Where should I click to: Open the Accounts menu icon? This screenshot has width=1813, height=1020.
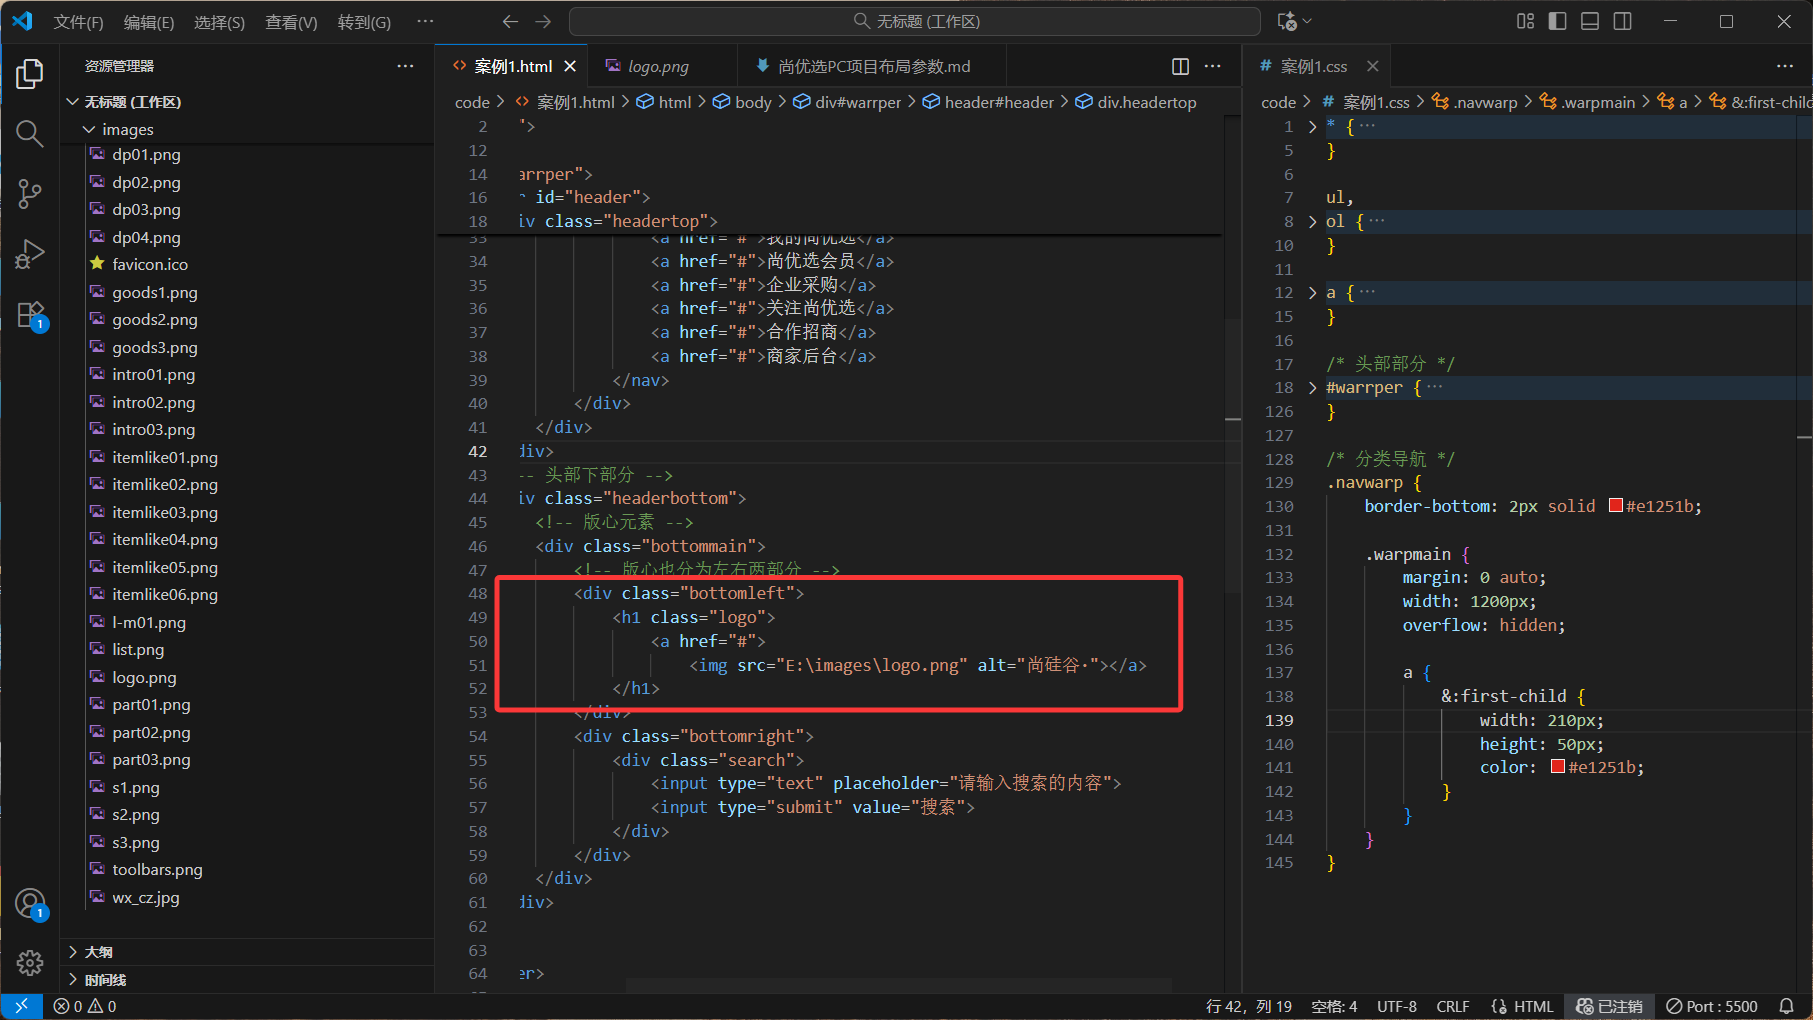[30, 903]
